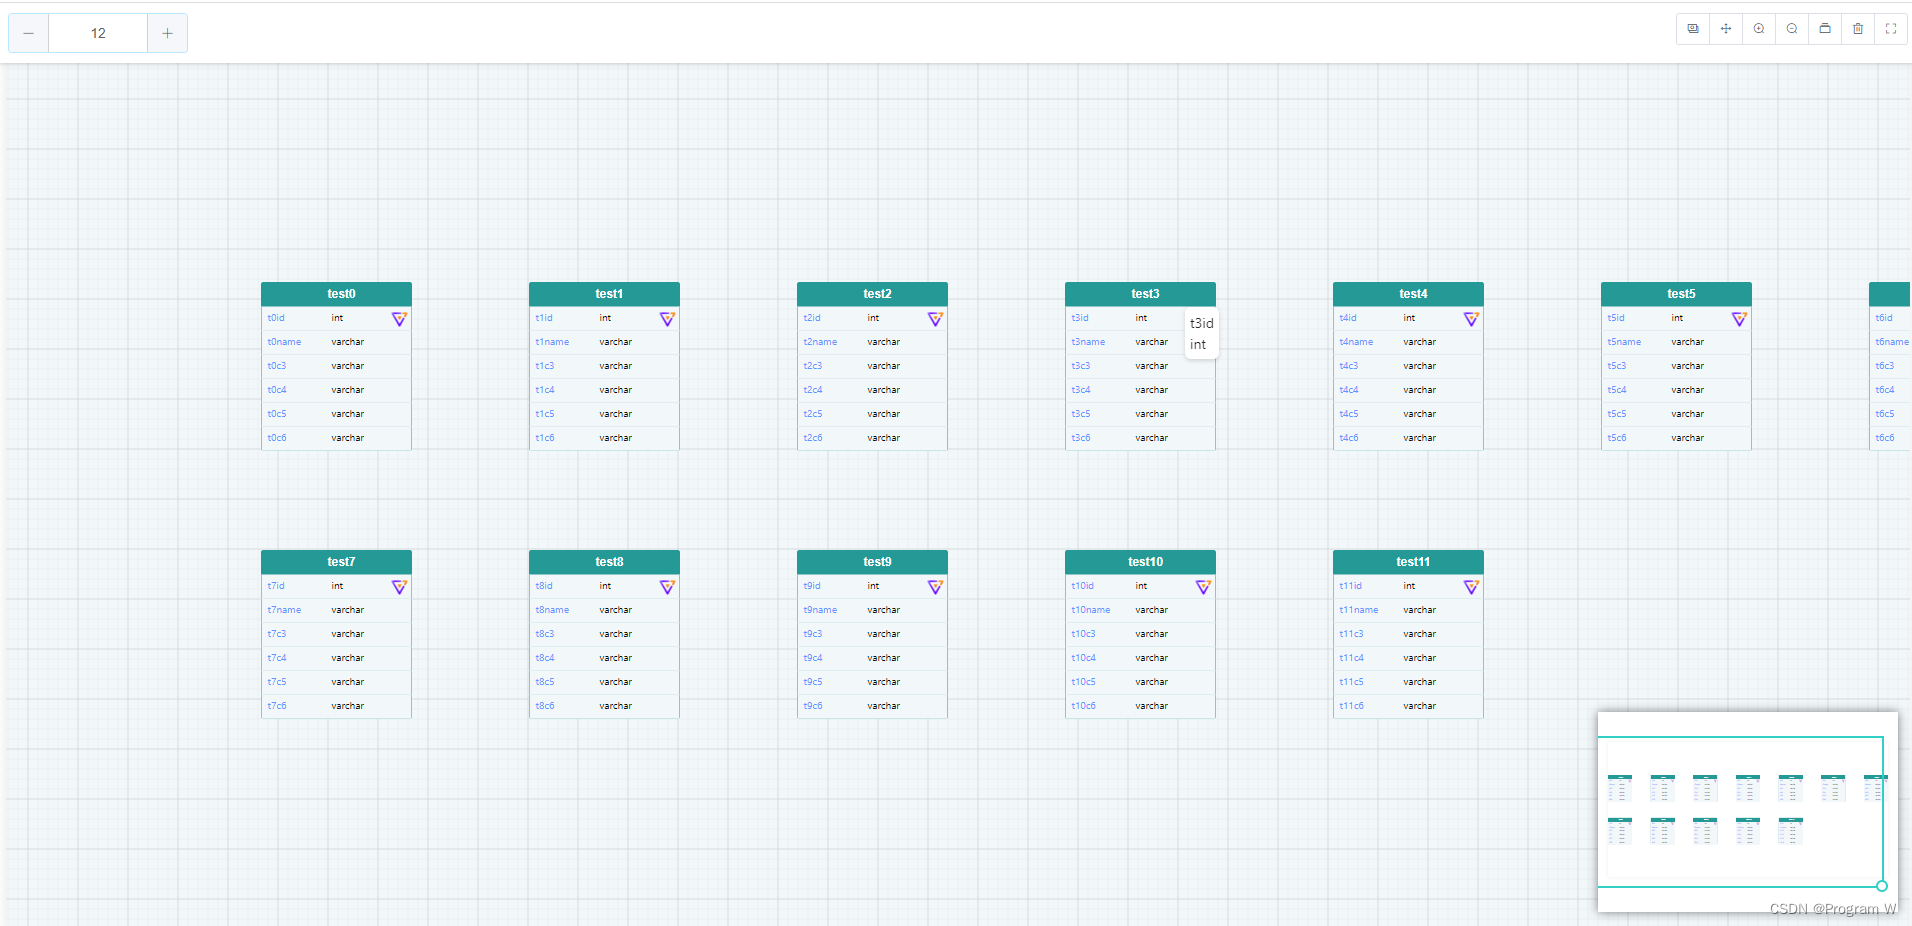Click the t4c5 field name

pos(1349,414)
